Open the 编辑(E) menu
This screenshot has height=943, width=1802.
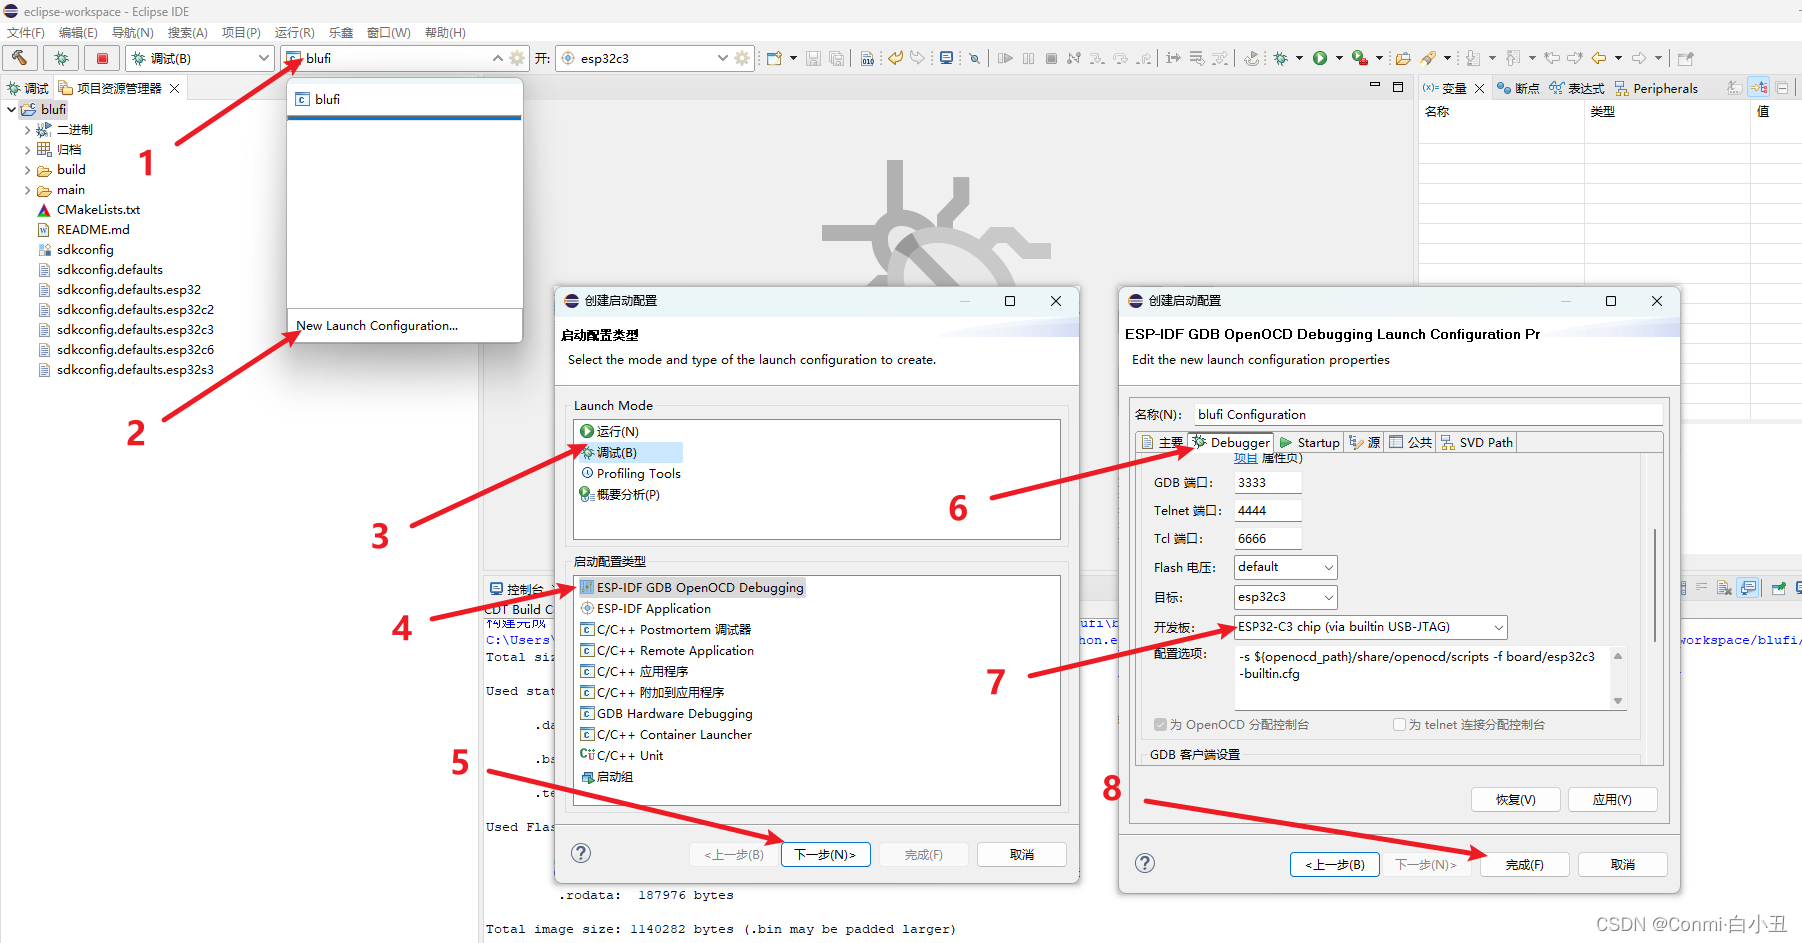click(x=78, y=32)
